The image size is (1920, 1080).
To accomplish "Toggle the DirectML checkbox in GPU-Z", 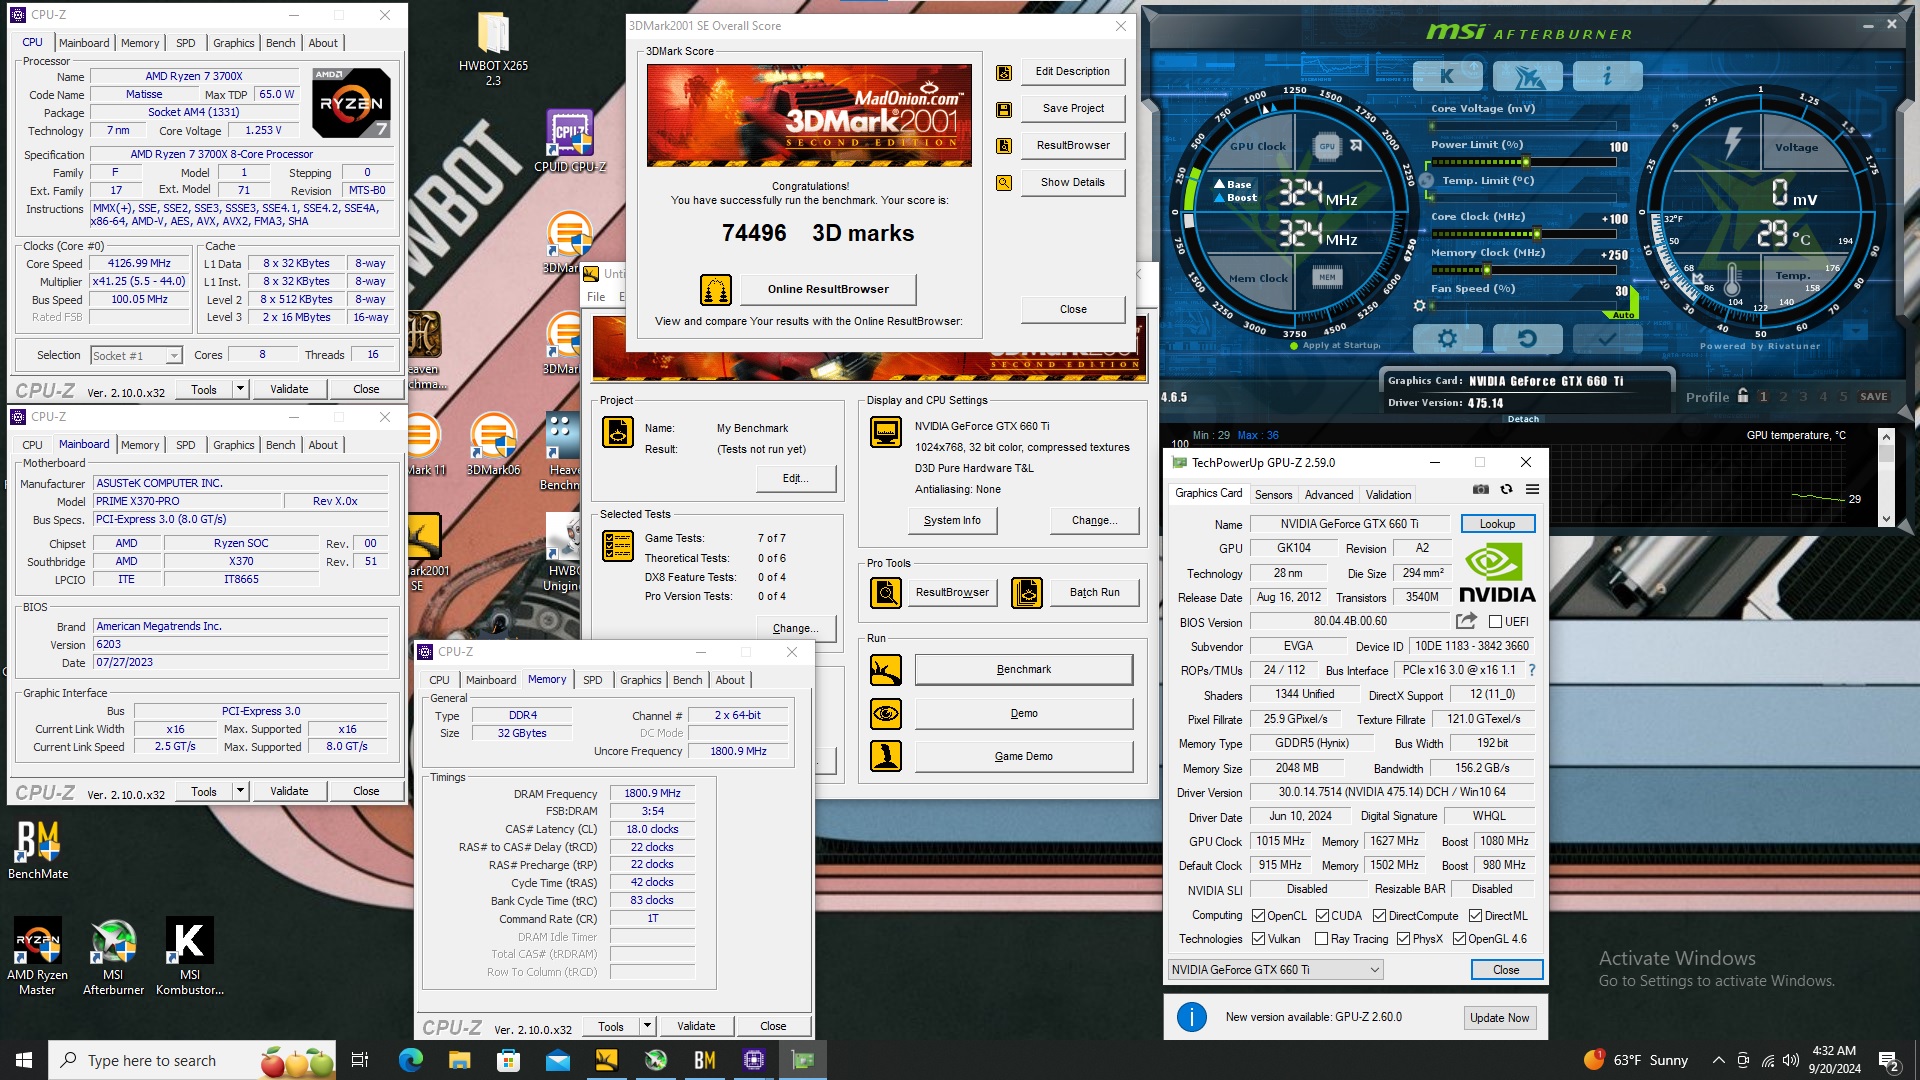I will [1475, 916].
